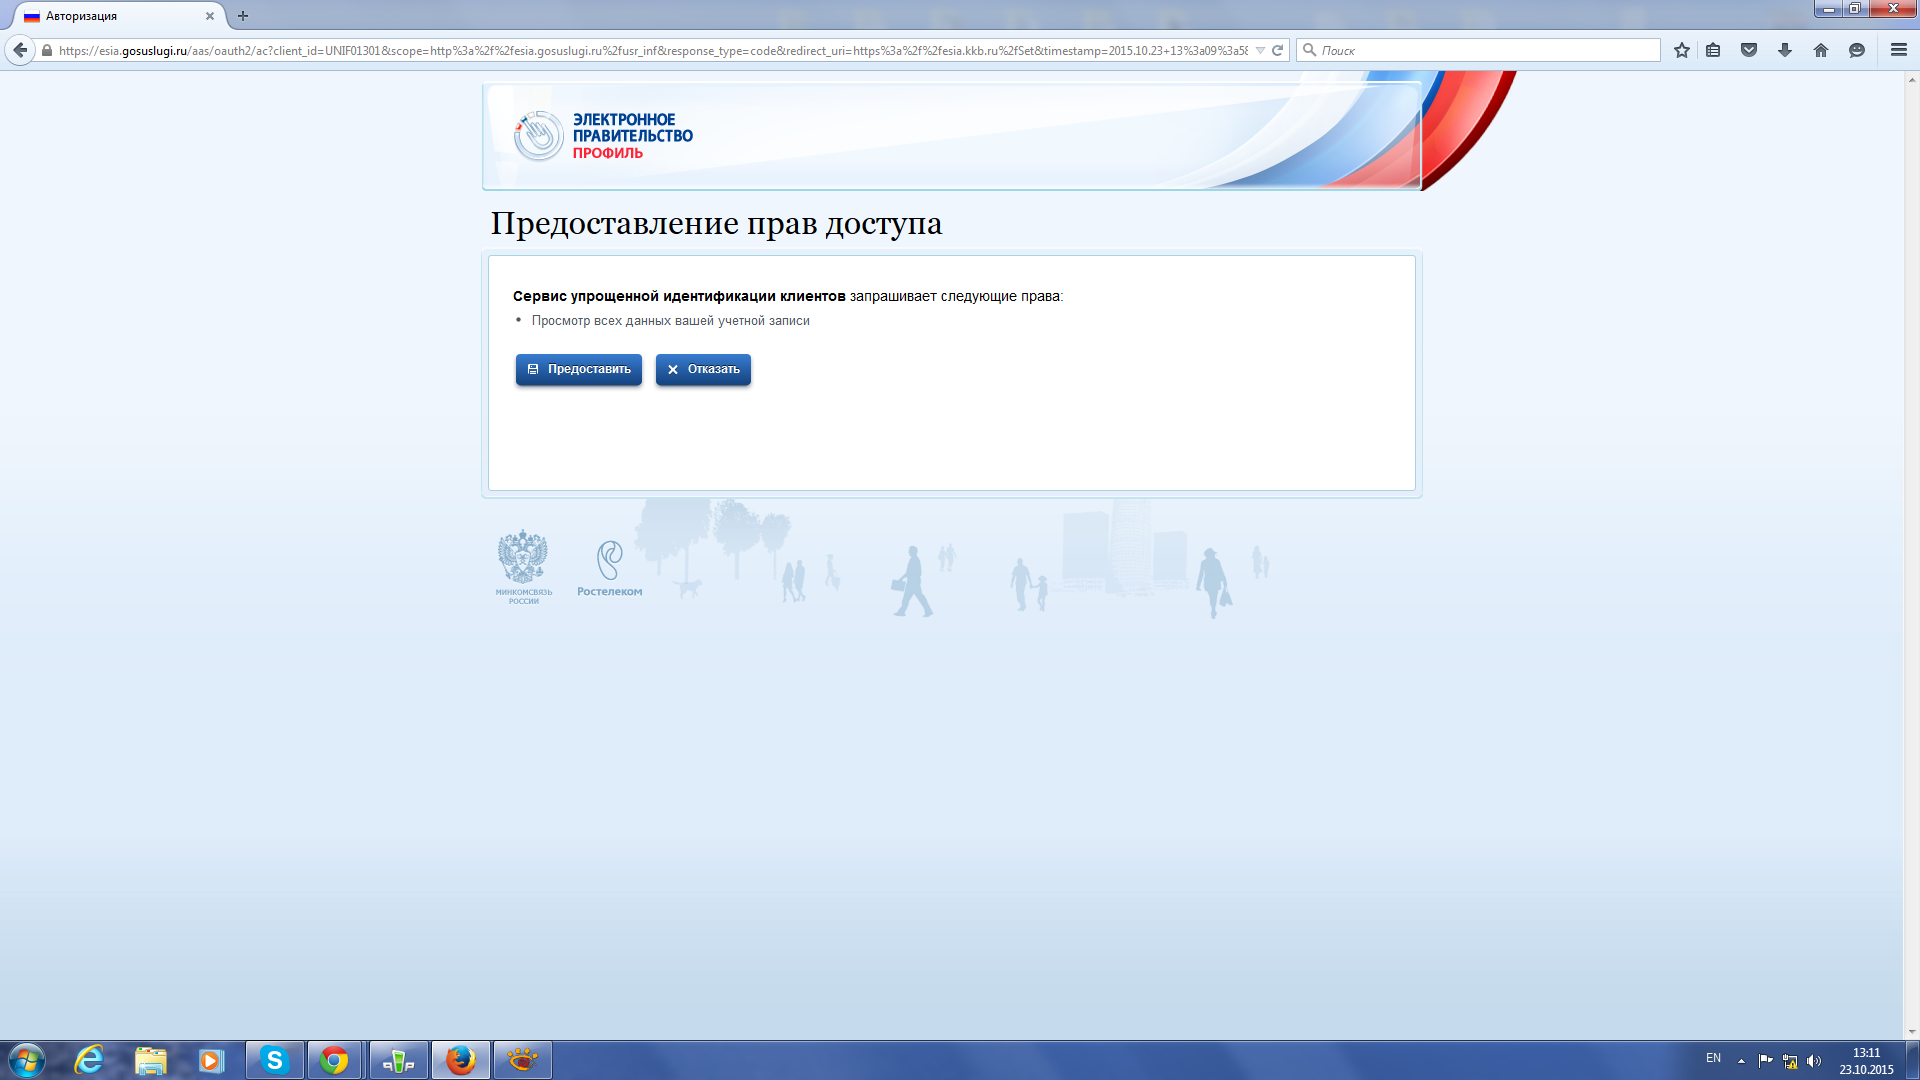Click the Ростелеком logo in the footer

[x=609, y=569]
